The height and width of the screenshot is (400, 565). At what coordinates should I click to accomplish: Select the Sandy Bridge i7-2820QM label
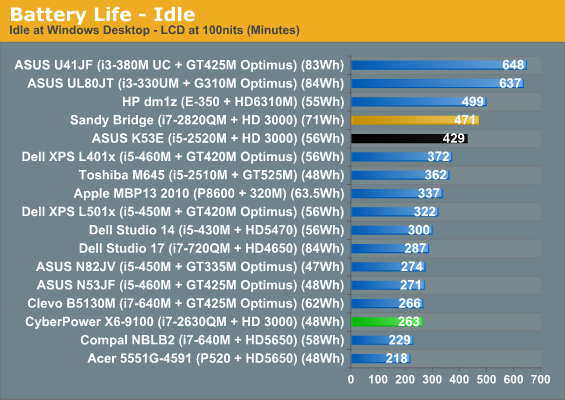point(207,120)
